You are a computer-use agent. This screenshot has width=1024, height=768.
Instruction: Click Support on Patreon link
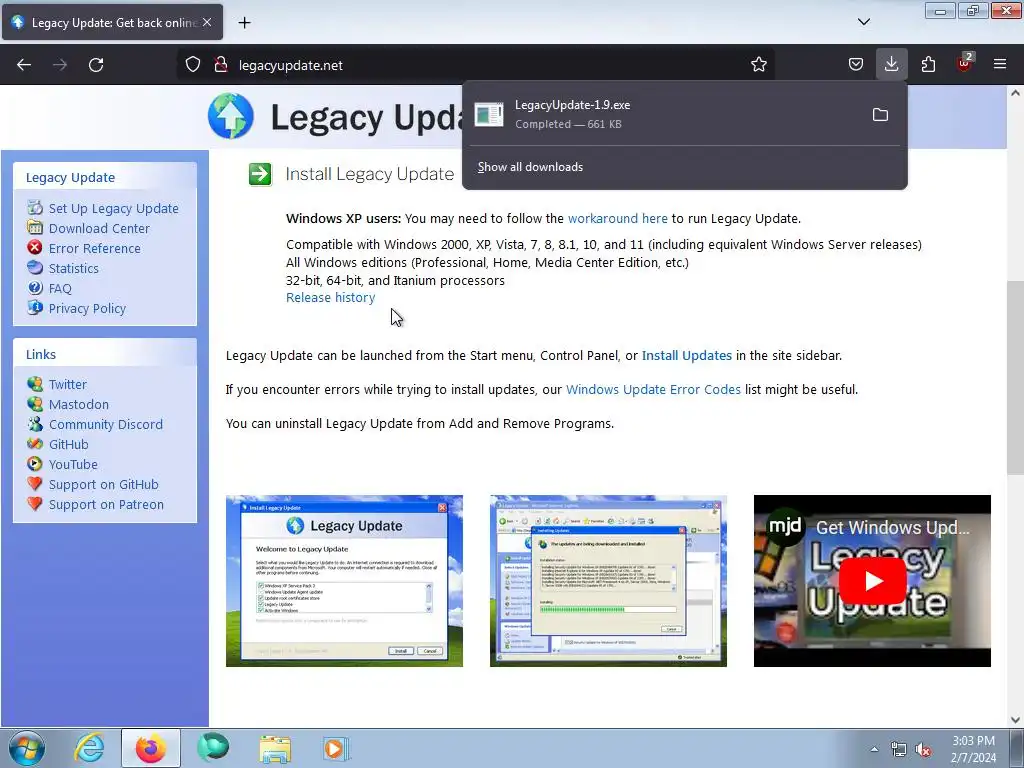(106, 505)
